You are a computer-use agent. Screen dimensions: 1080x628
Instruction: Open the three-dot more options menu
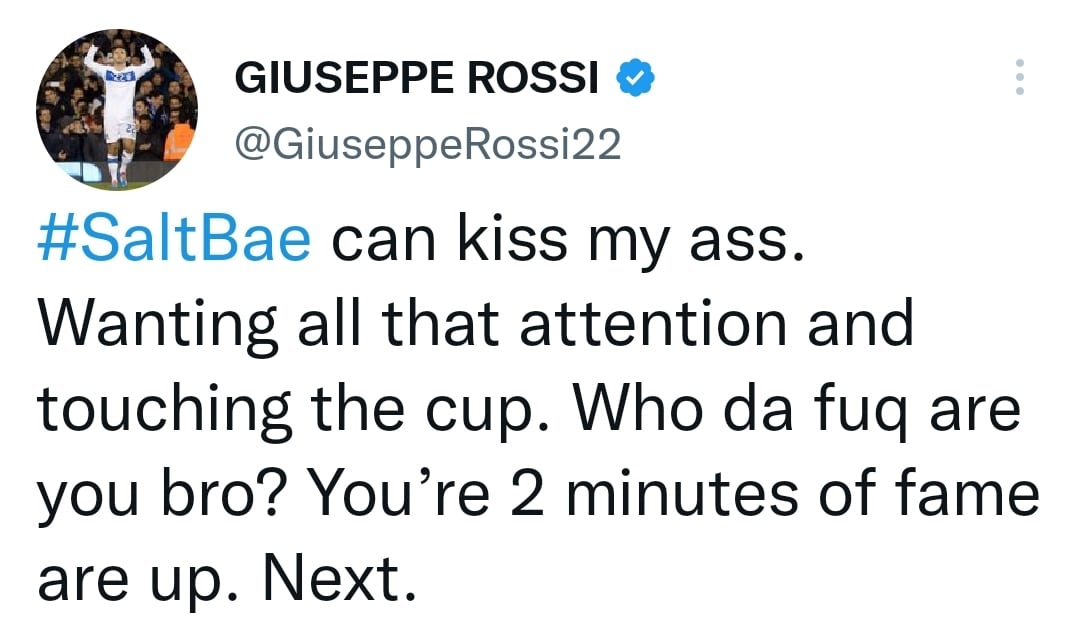[1019, 77]
